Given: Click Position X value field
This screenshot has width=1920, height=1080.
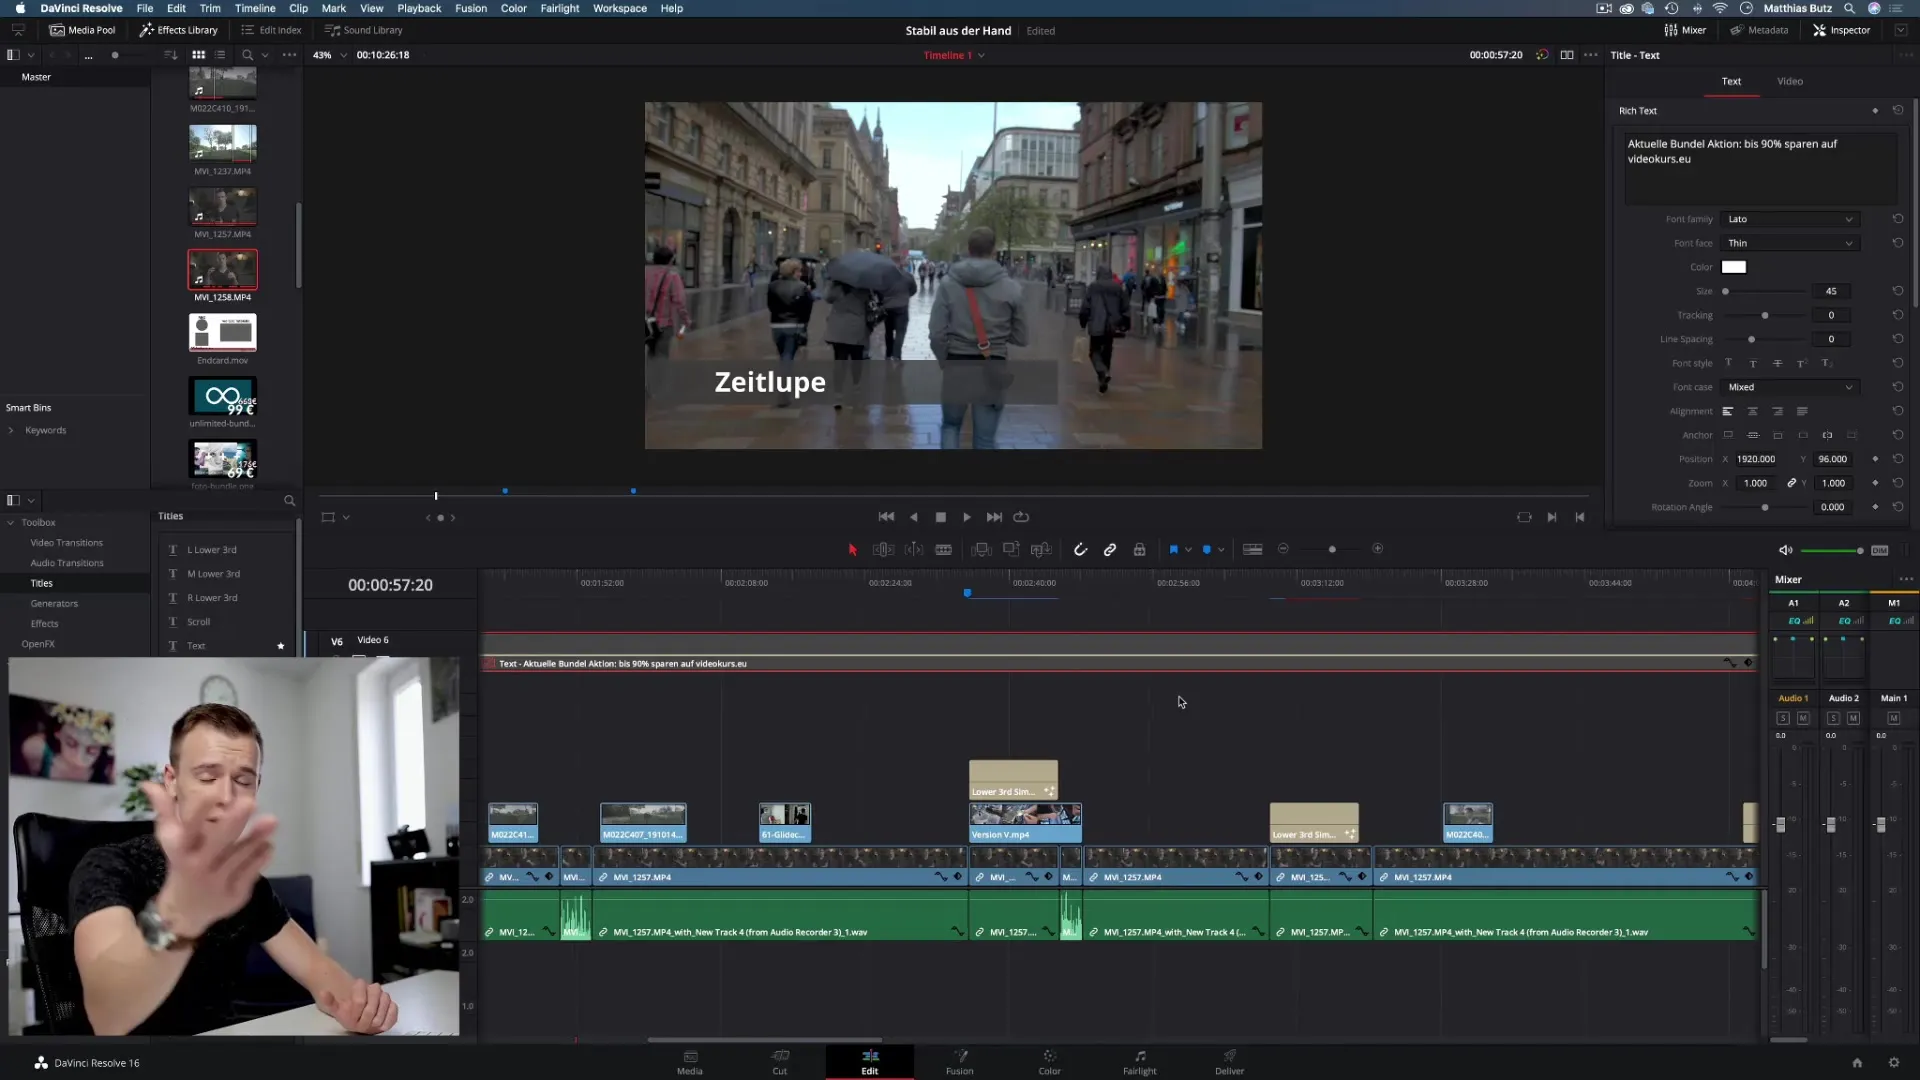Looking at the screenshot, I should (x=1755, y=459).
